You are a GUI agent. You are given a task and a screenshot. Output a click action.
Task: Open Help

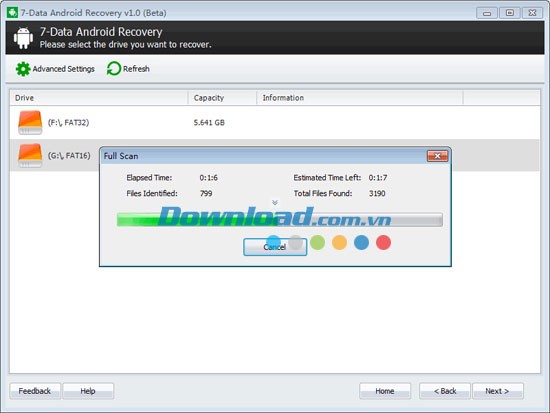point(88,391)
